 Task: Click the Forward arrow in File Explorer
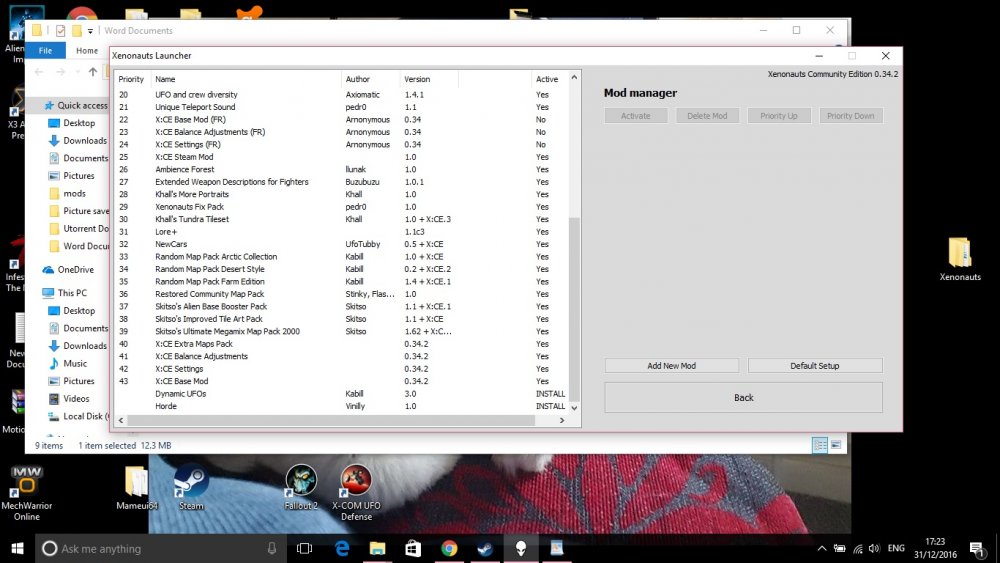pyautogui.click(x=61, y=71)
